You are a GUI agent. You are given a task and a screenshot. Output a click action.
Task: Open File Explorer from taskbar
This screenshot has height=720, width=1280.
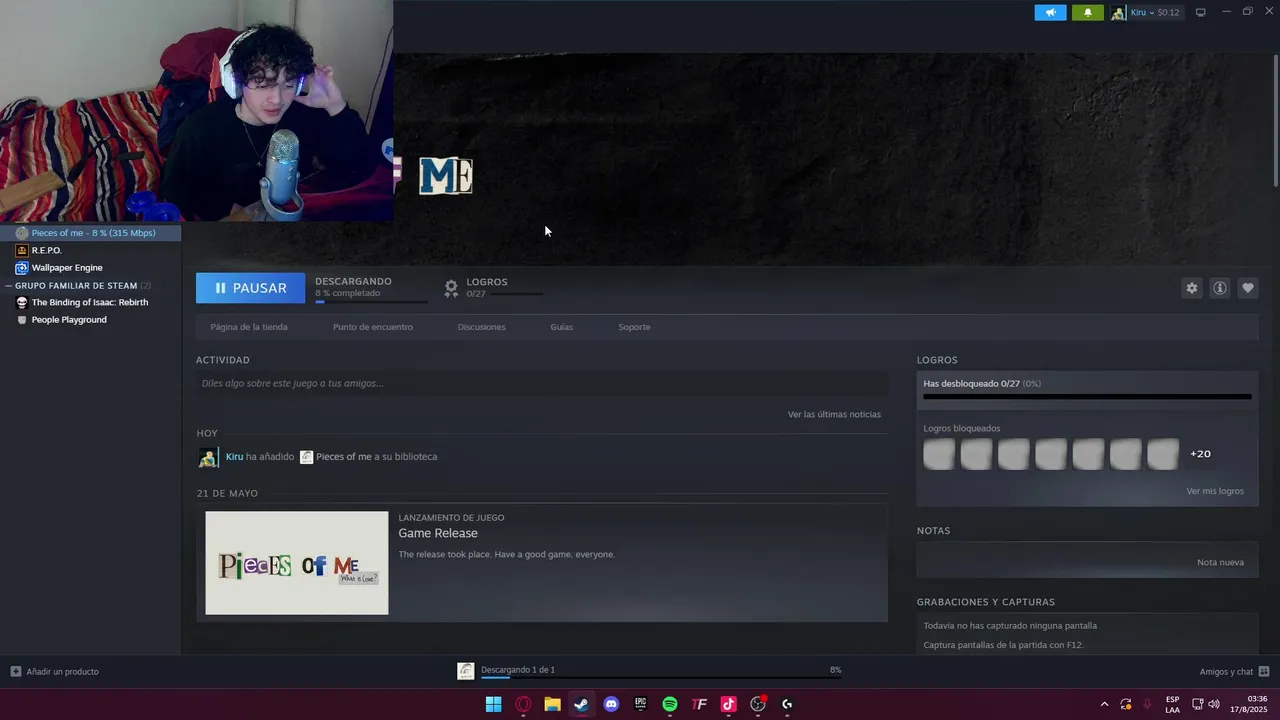click(552, 704)
